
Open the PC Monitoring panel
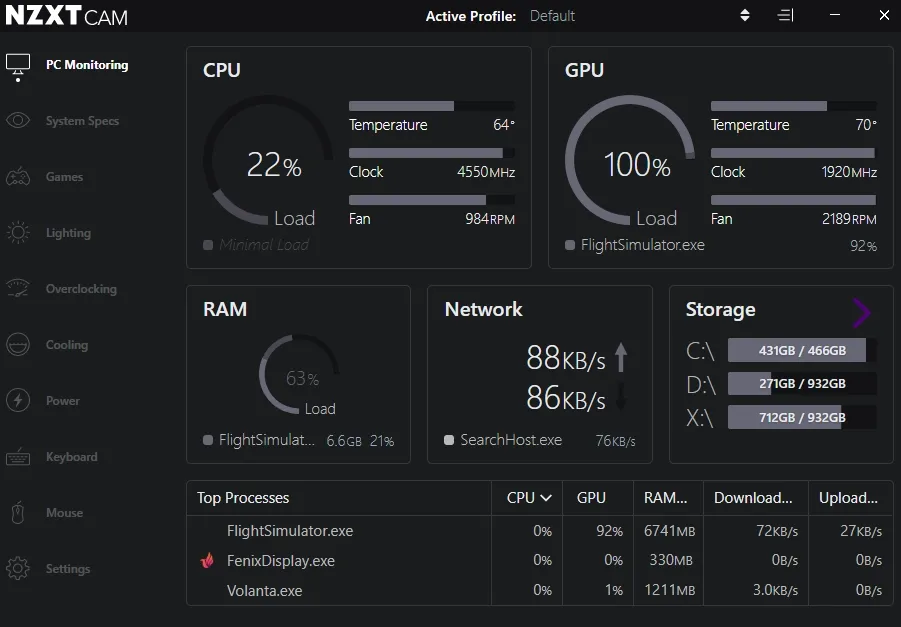click(86, 65)
